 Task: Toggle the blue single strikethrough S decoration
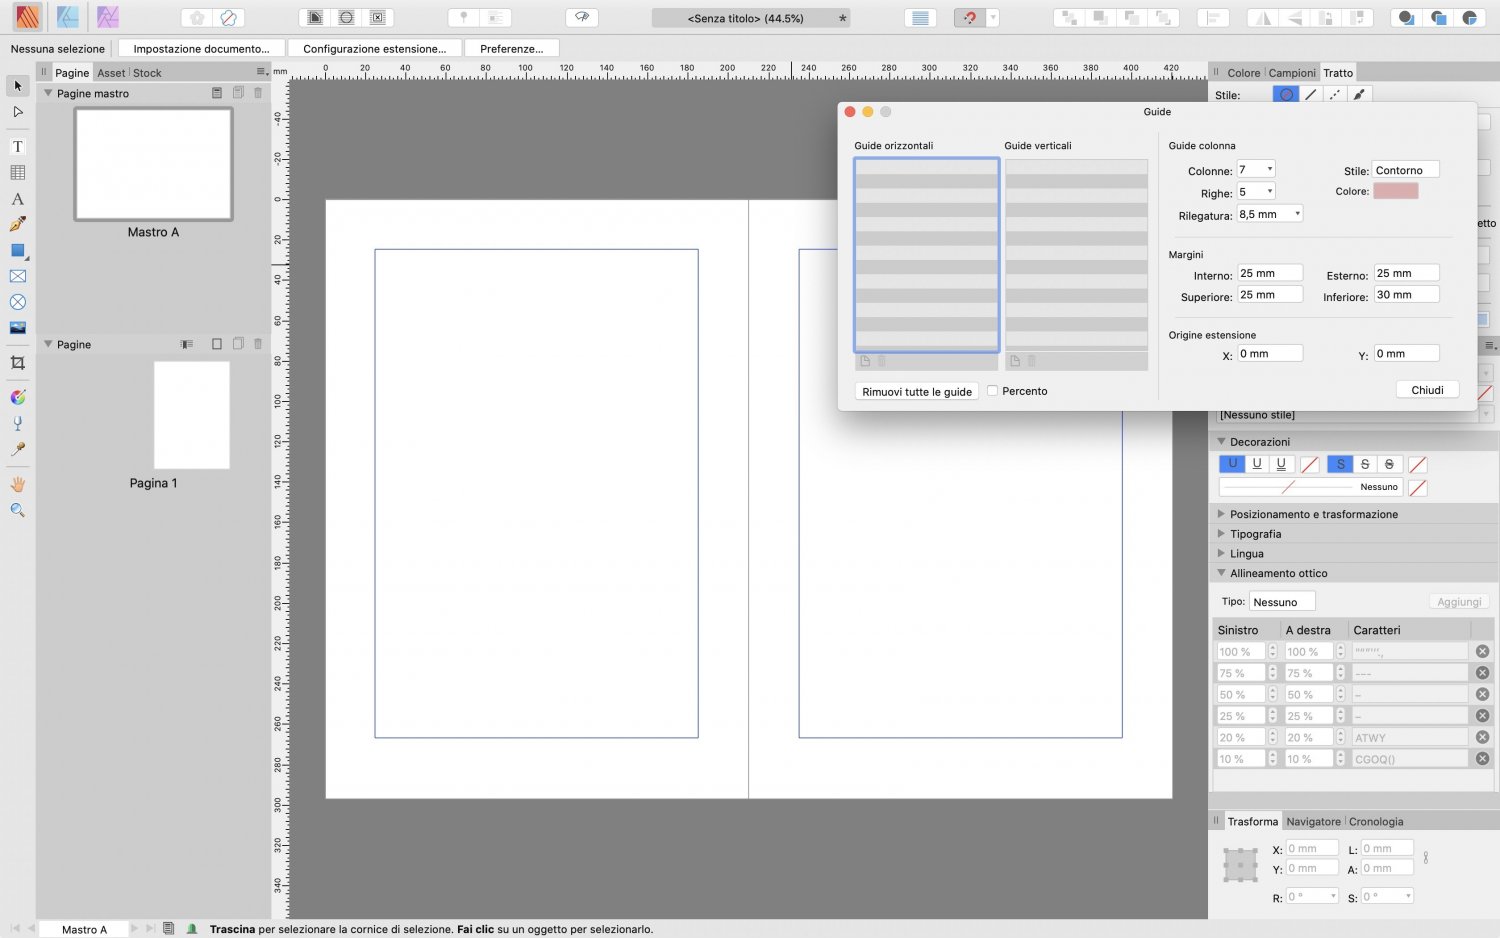click(x=1340, y=464)
